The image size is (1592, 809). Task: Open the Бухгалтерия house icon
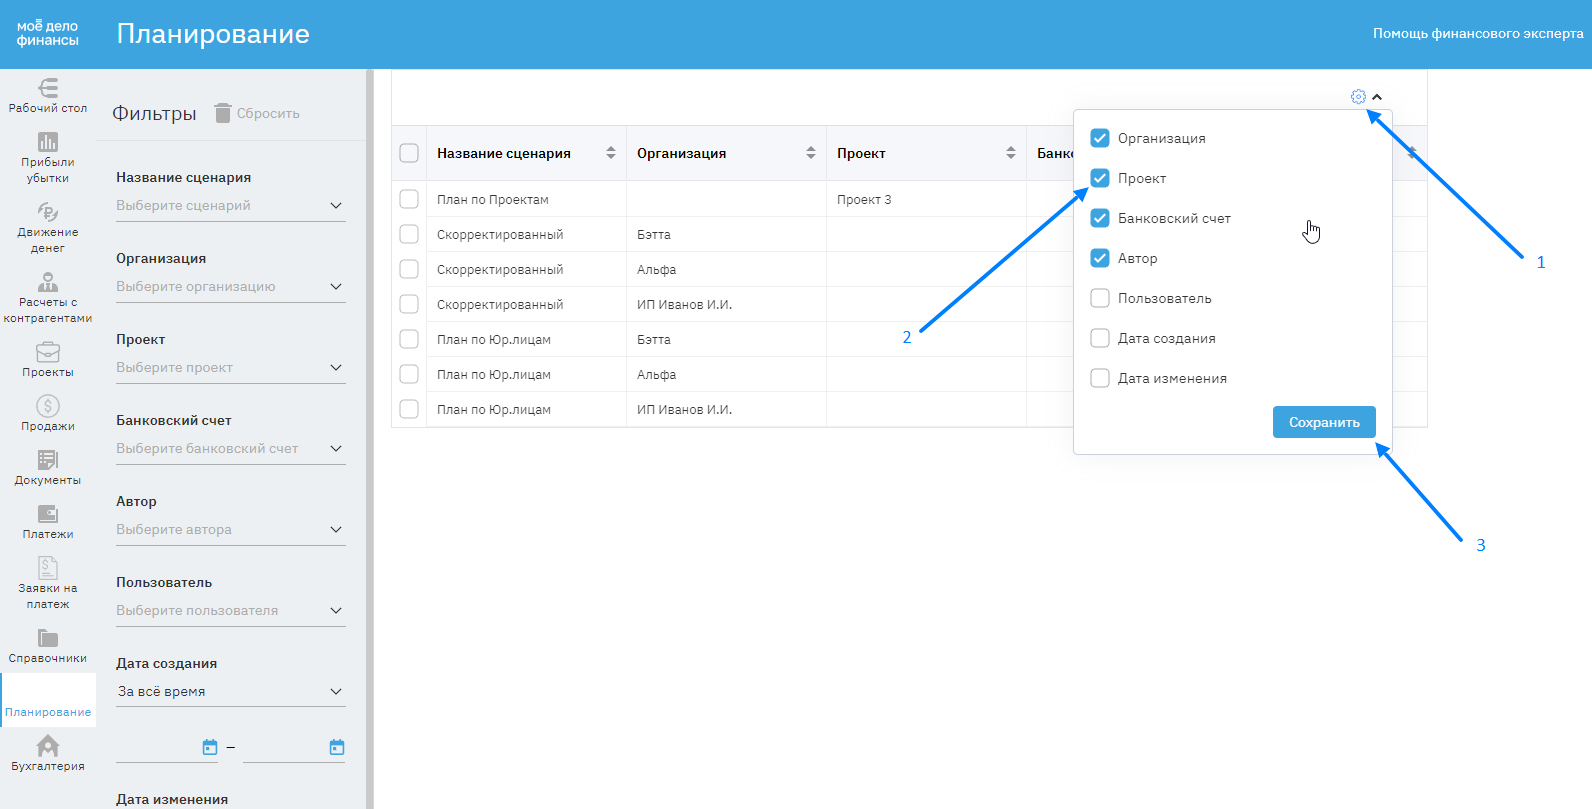[48, 746]
